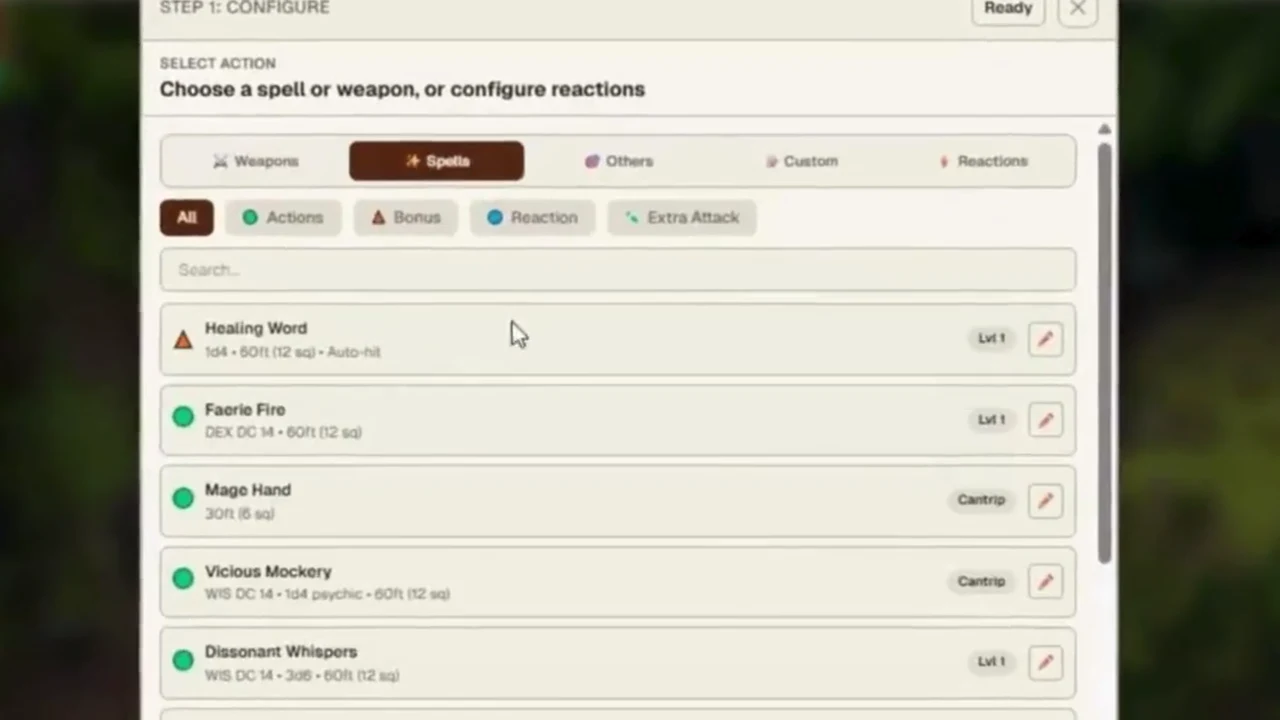Screen dimensions: 1280x720
Task: Edit the Healing Word spell pencil icon
Action: pos(1045,339)
